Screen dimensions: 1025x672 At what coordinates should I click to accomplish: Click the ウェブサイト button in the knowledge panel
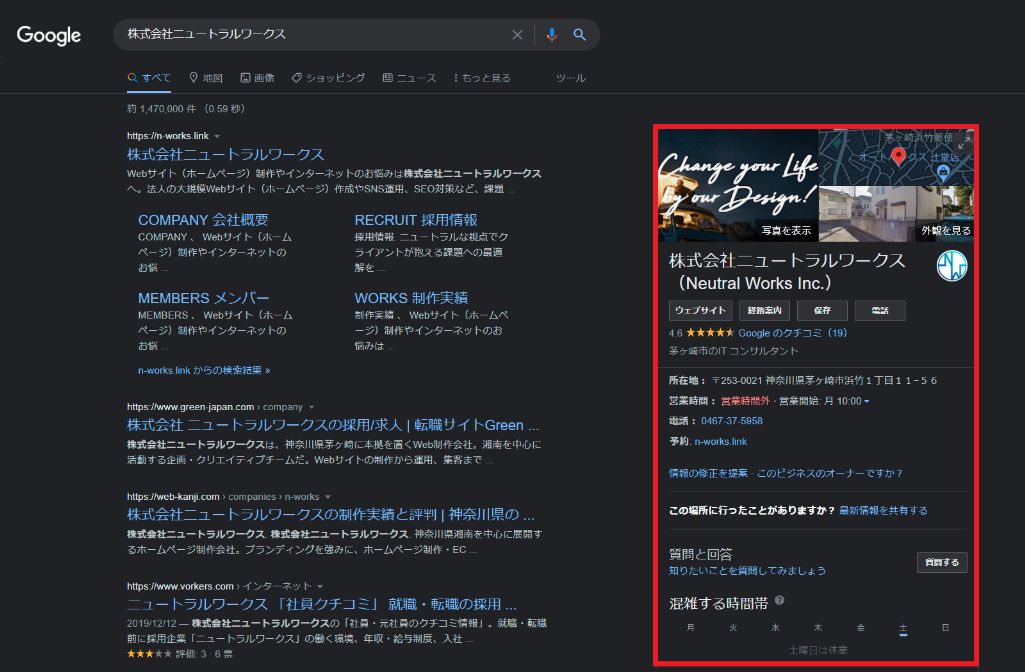[701, 310]
